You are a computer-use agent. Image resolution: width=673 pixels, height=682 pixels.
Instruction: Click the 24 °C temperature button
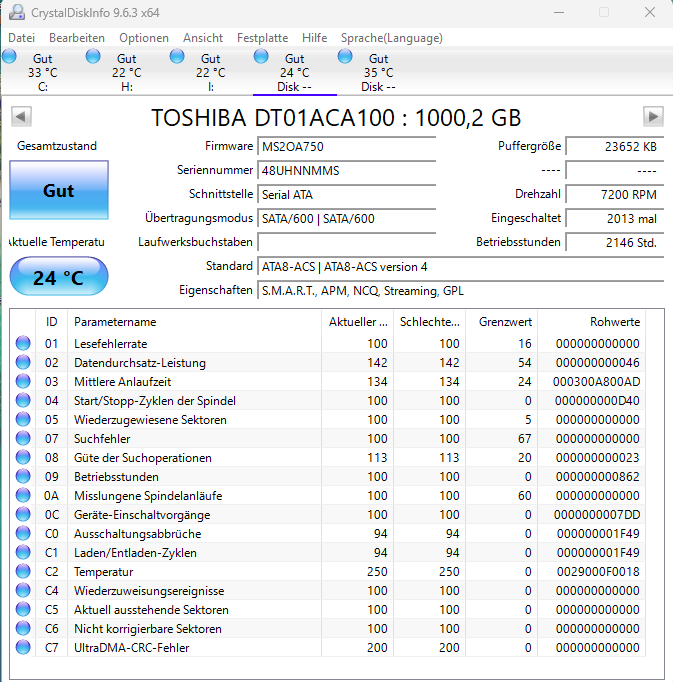coord(59,277)
